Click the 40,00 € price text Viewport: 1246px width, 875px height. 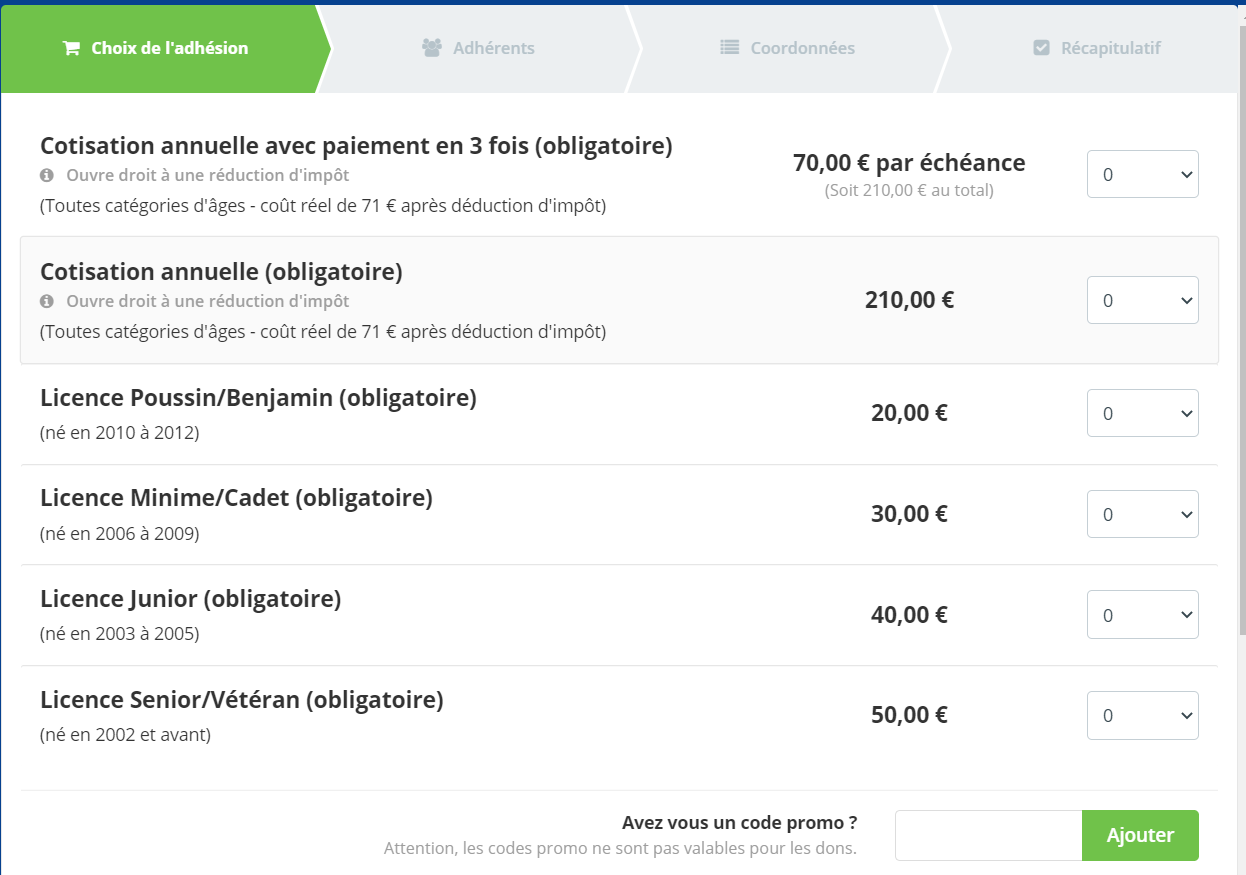(909, 614)
